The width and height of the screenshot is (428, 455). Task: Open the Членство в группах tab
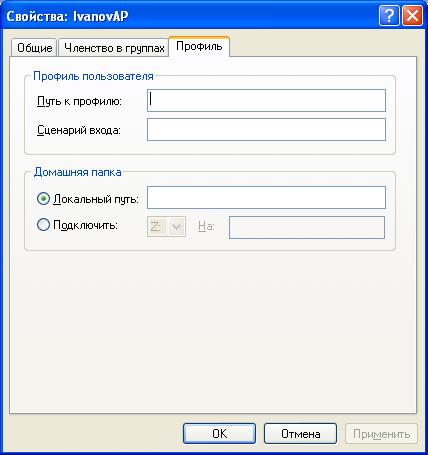tap(114, 48)
